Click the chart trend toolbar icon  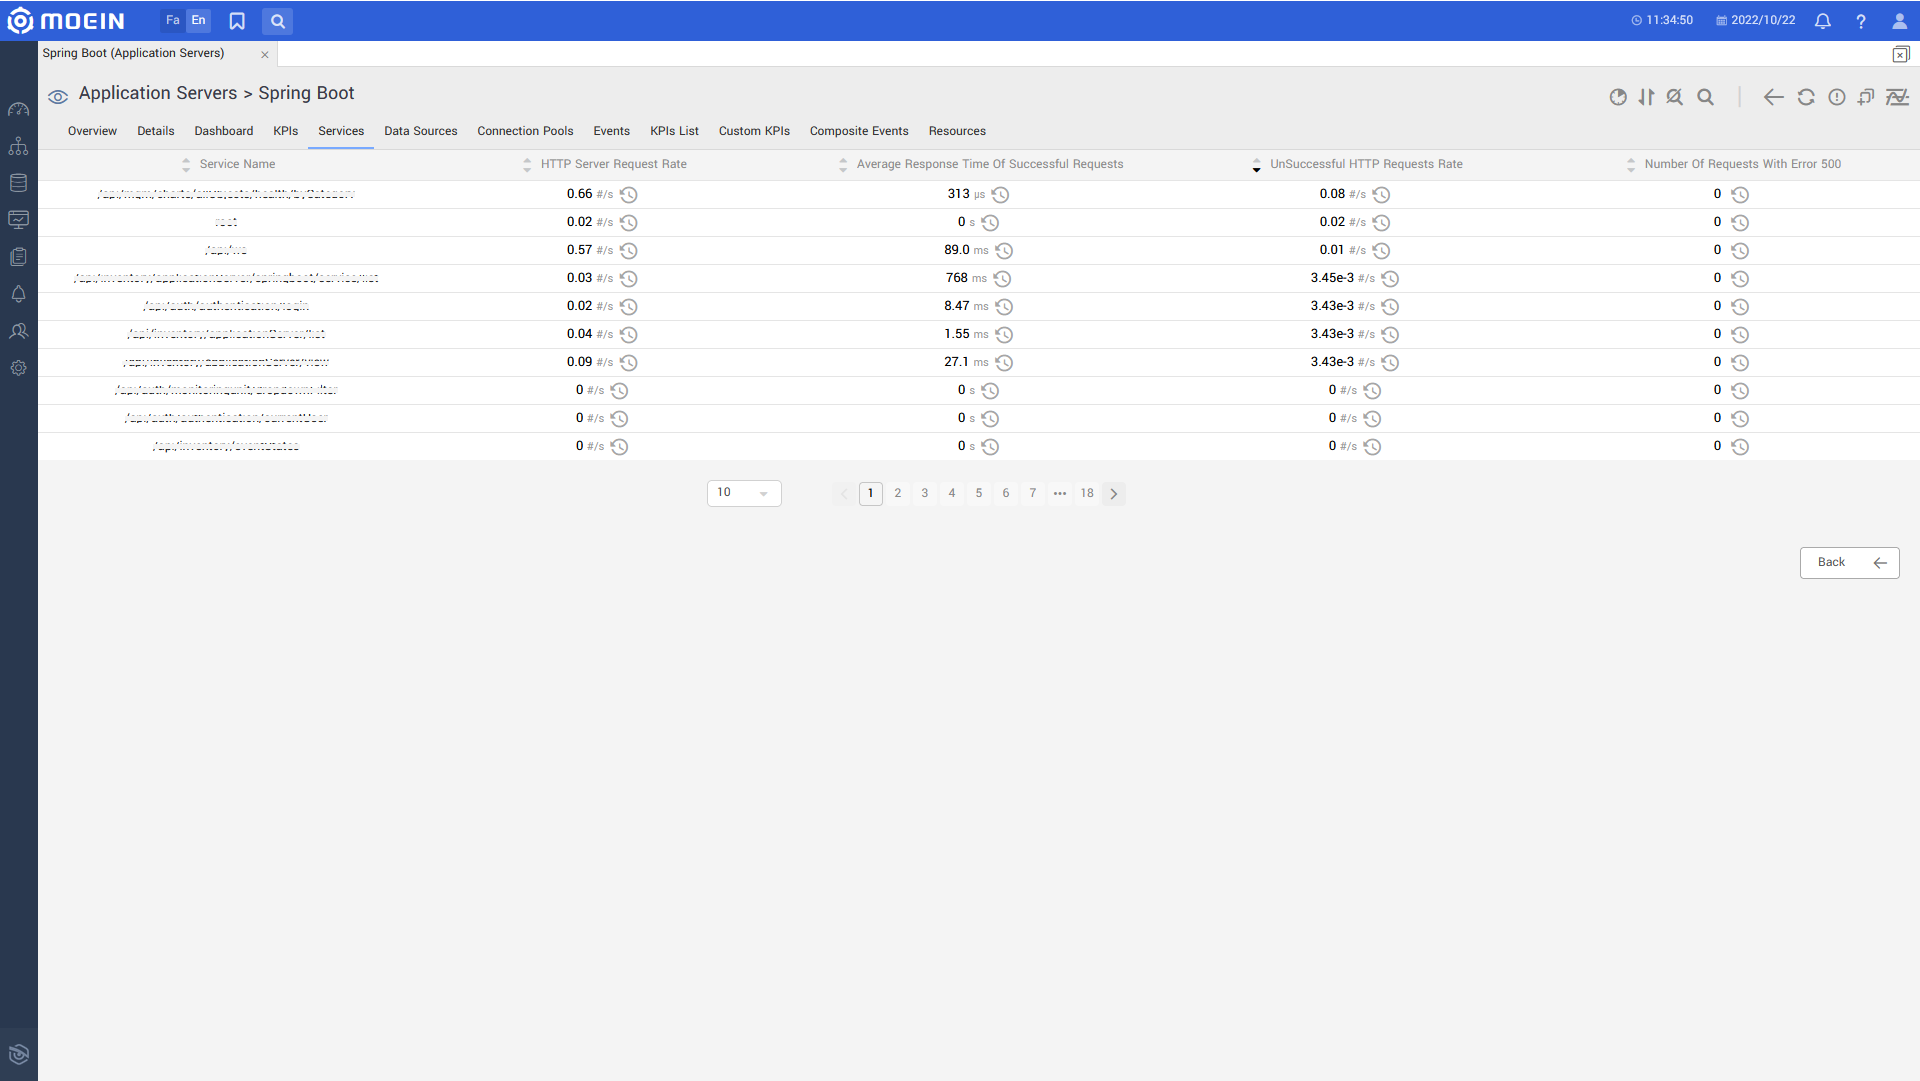[x=1897, y=97]
